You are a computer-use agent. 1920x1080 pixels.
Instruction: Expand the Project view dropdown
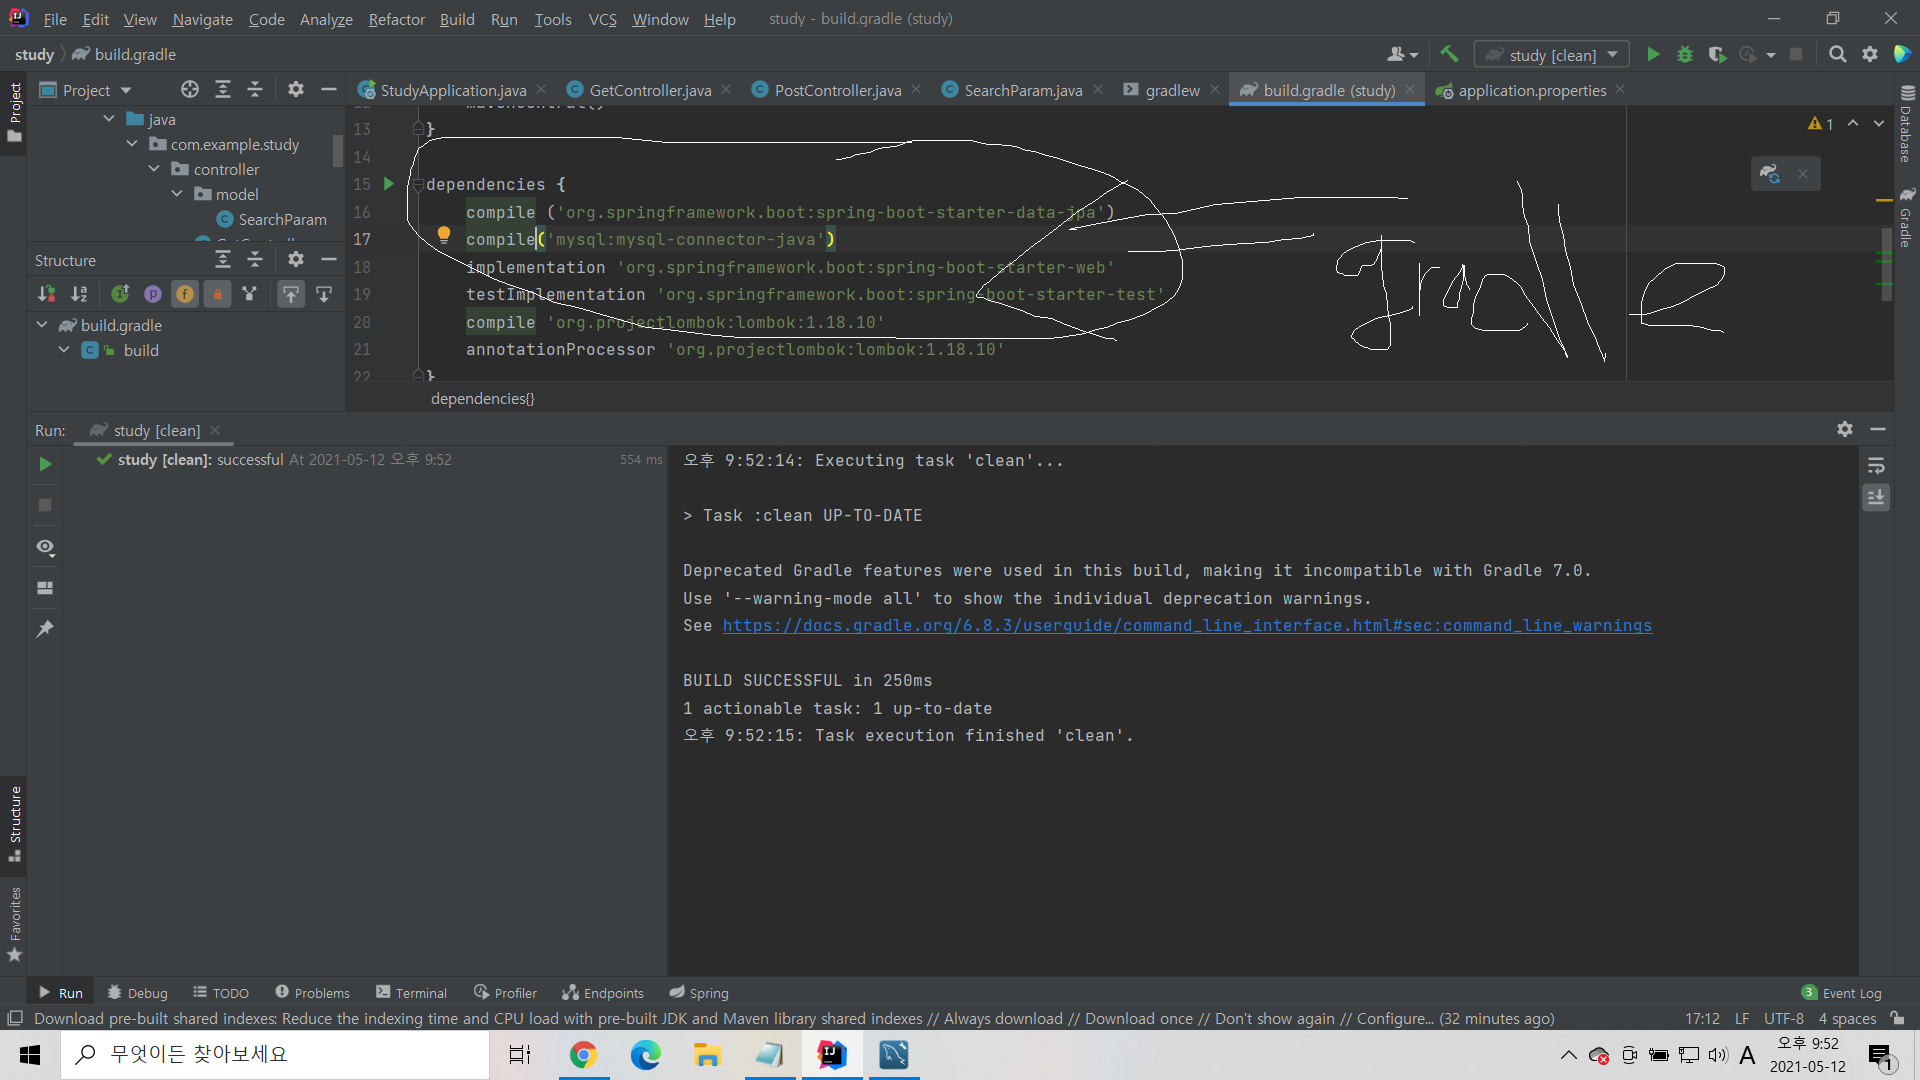126,90
